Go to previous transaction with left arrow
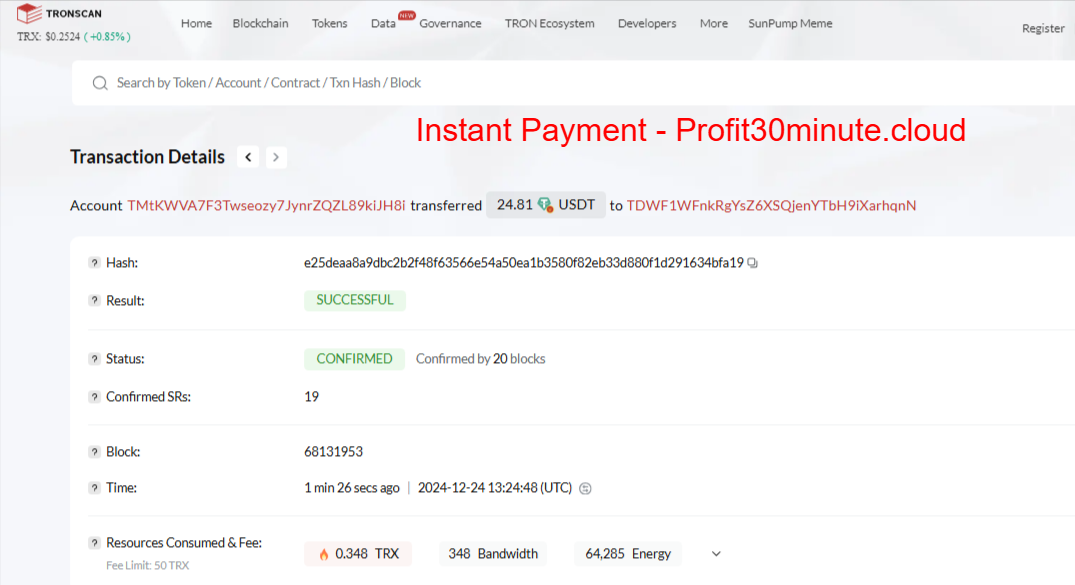Image resolution: width=1075 pixels, height=585 pixels. (x=248, y=157)
